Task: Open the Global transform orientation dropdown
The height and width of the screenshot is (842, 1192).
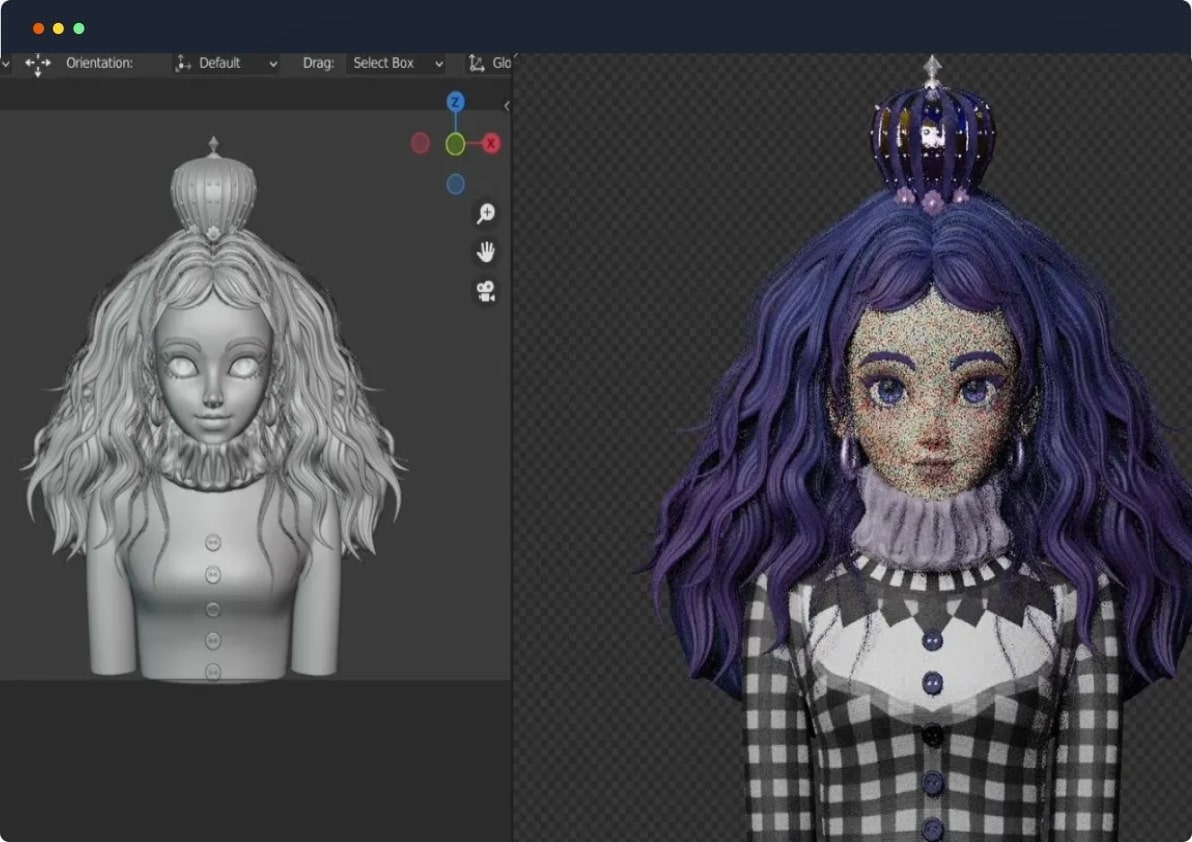Action: click(489, 63)
